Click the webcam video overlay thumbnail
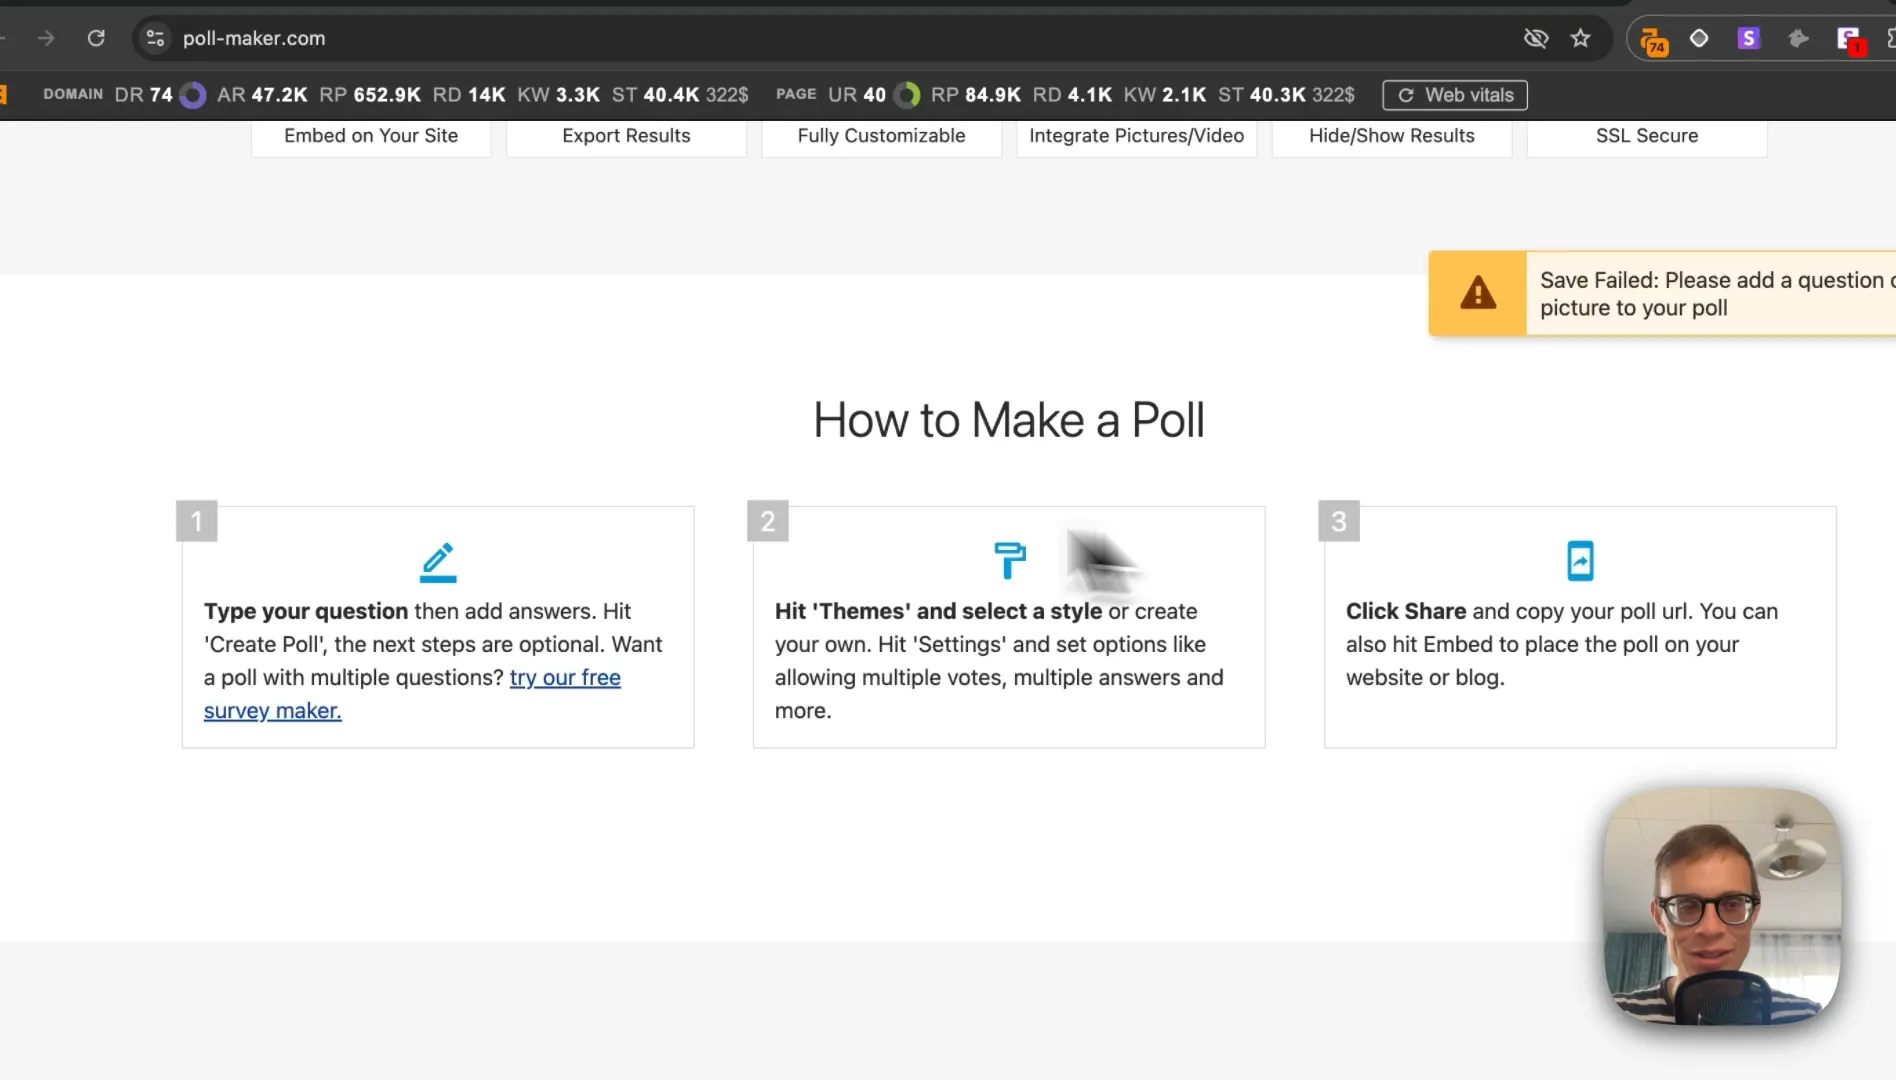 click(1721, 906)
